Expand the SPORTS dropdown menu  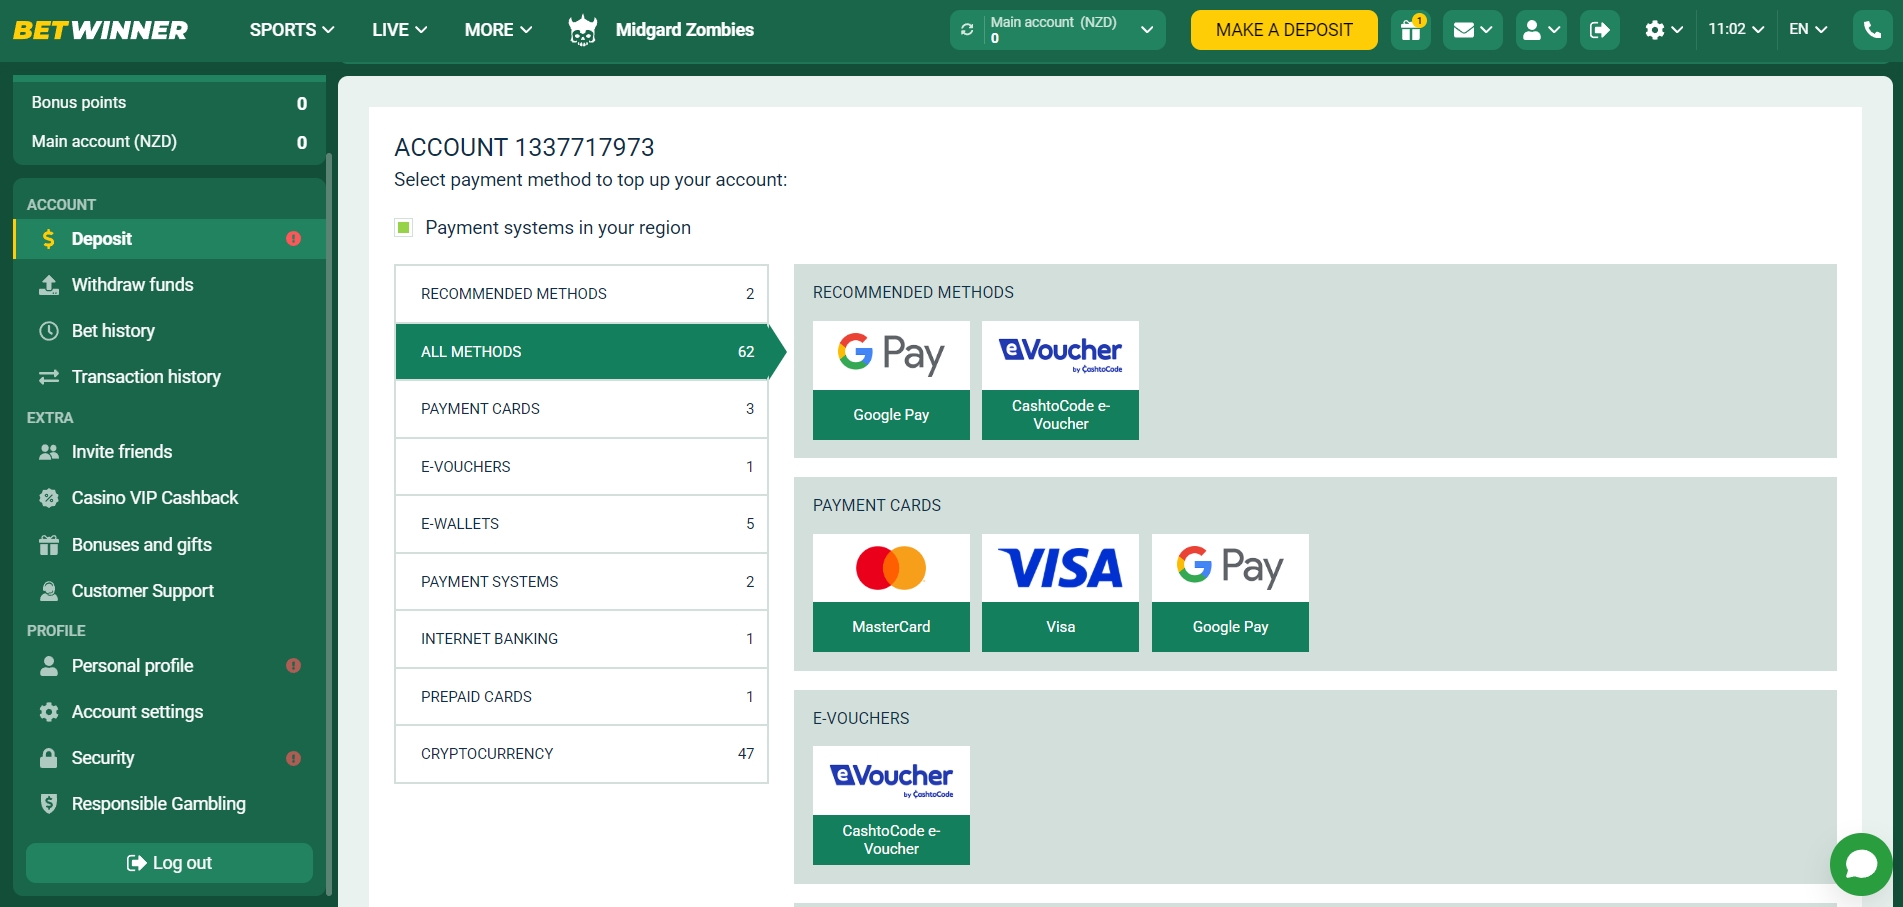pyautogui.click(x=292, y=30)
